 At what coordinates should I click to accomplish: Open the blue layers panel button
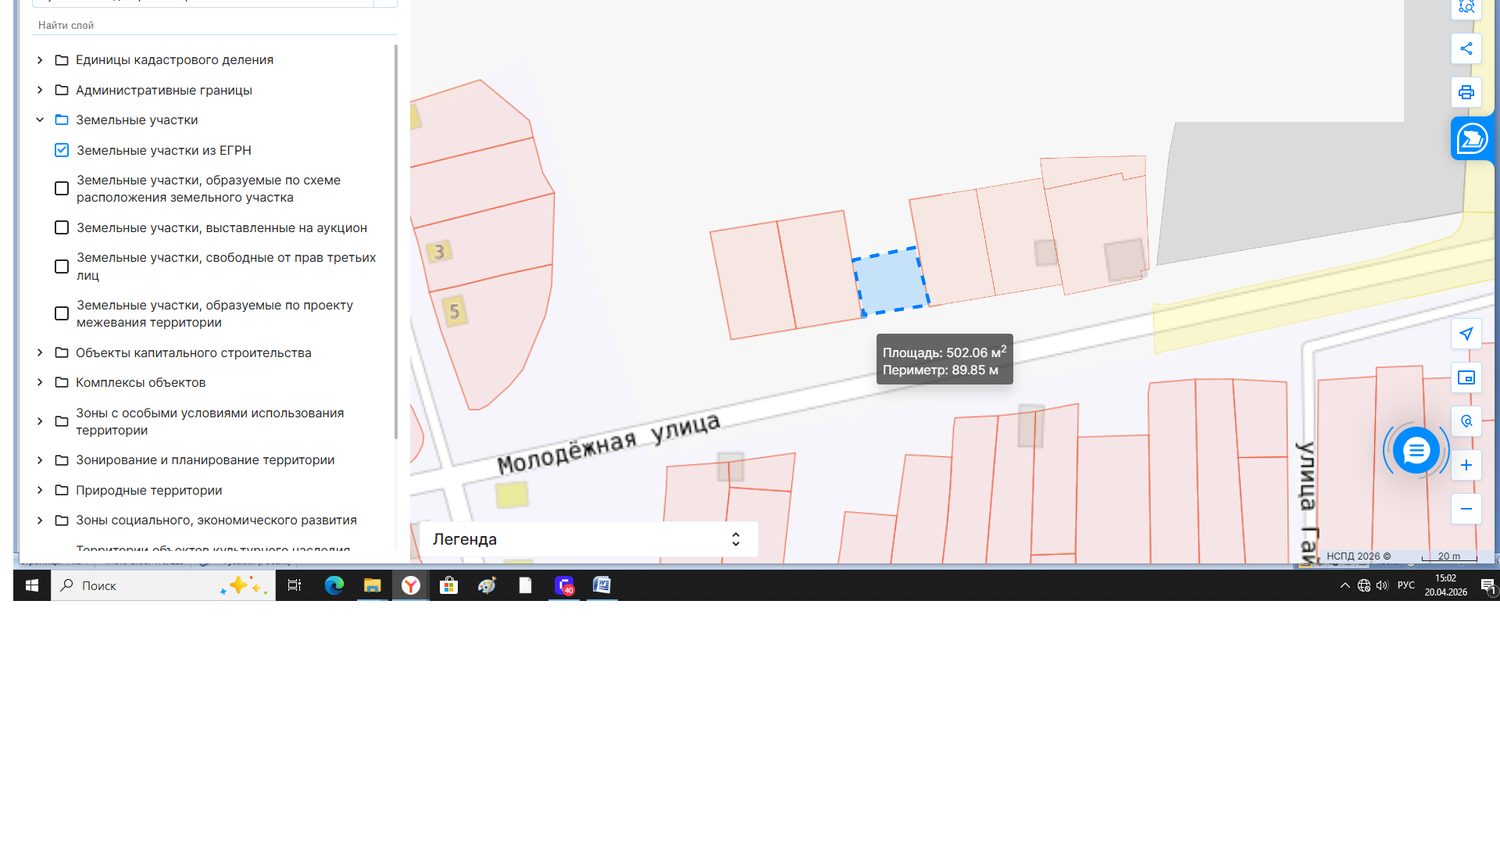1472,139
